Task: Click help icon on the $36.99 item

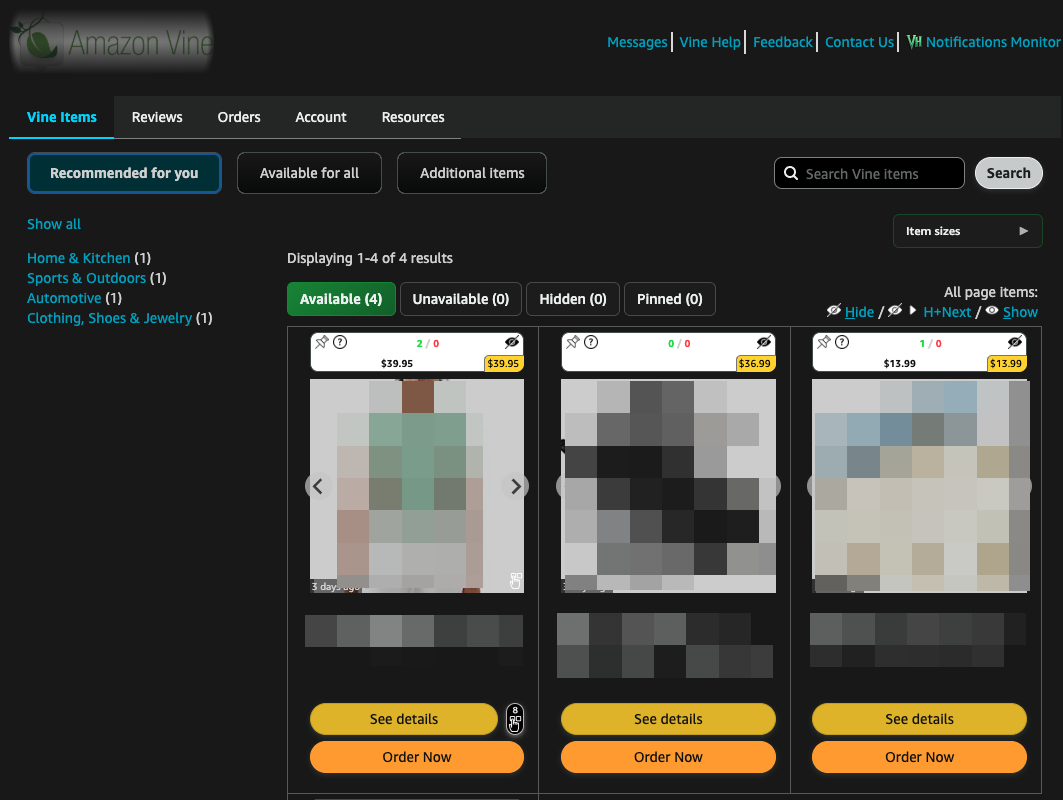Action: tap(592, 342)
